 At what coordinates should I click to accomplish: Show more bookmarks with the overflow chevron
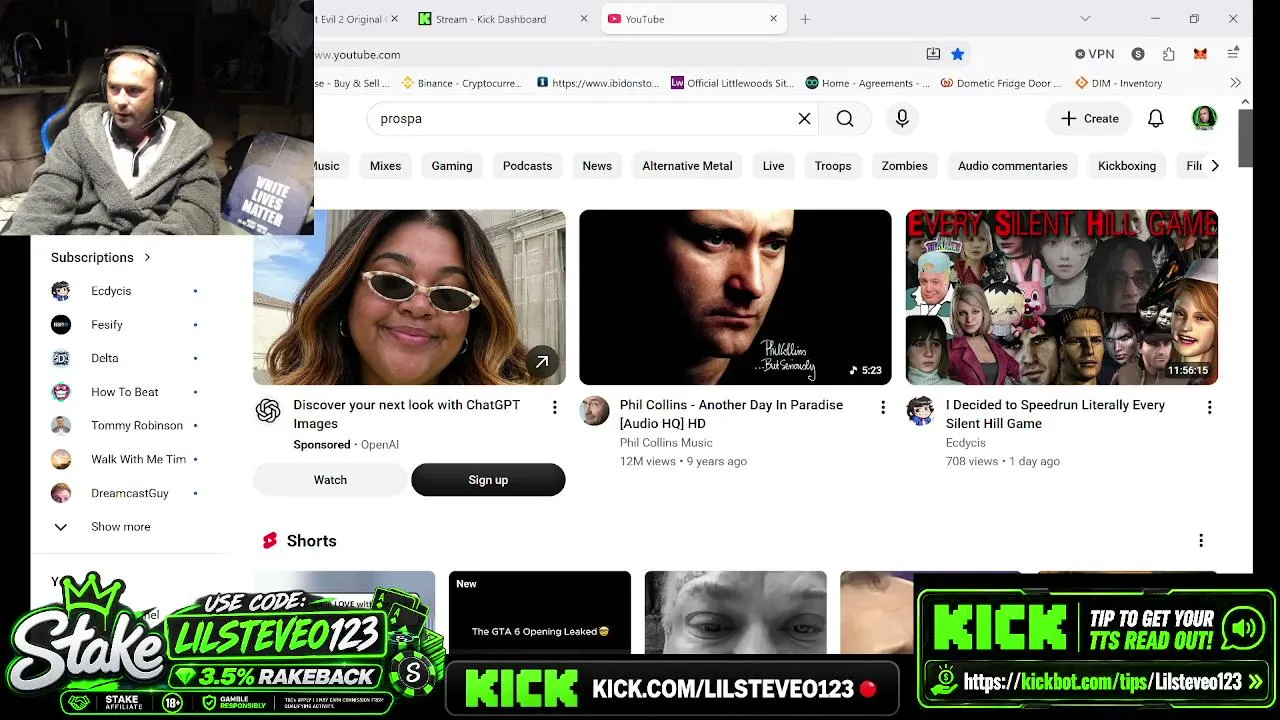tap(1235, 83)
